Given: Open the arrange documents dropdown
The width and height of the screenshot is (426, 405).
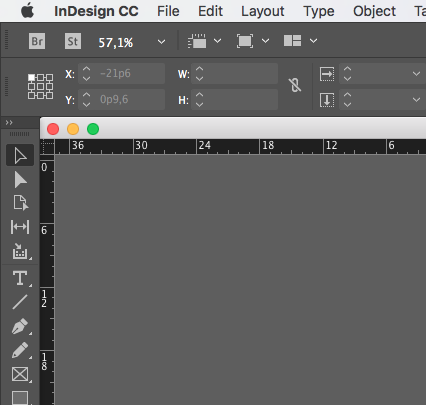Looking at the screenshot, I should point(313,41).
